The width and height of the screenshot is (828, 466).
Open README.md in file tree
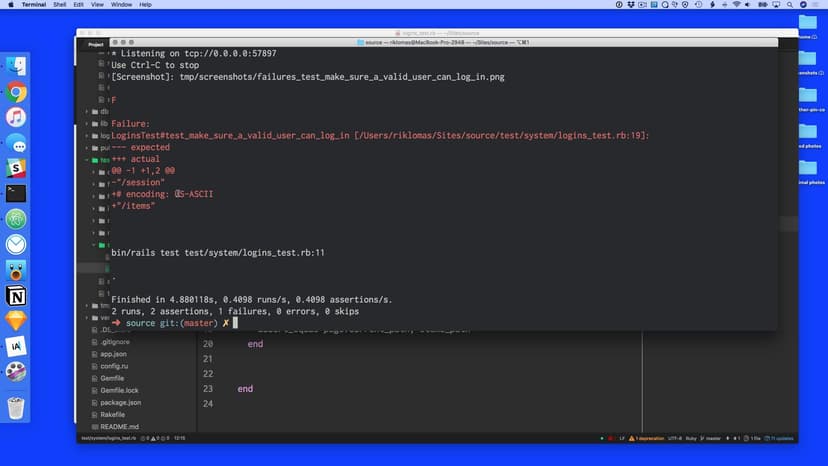[119, 426]
